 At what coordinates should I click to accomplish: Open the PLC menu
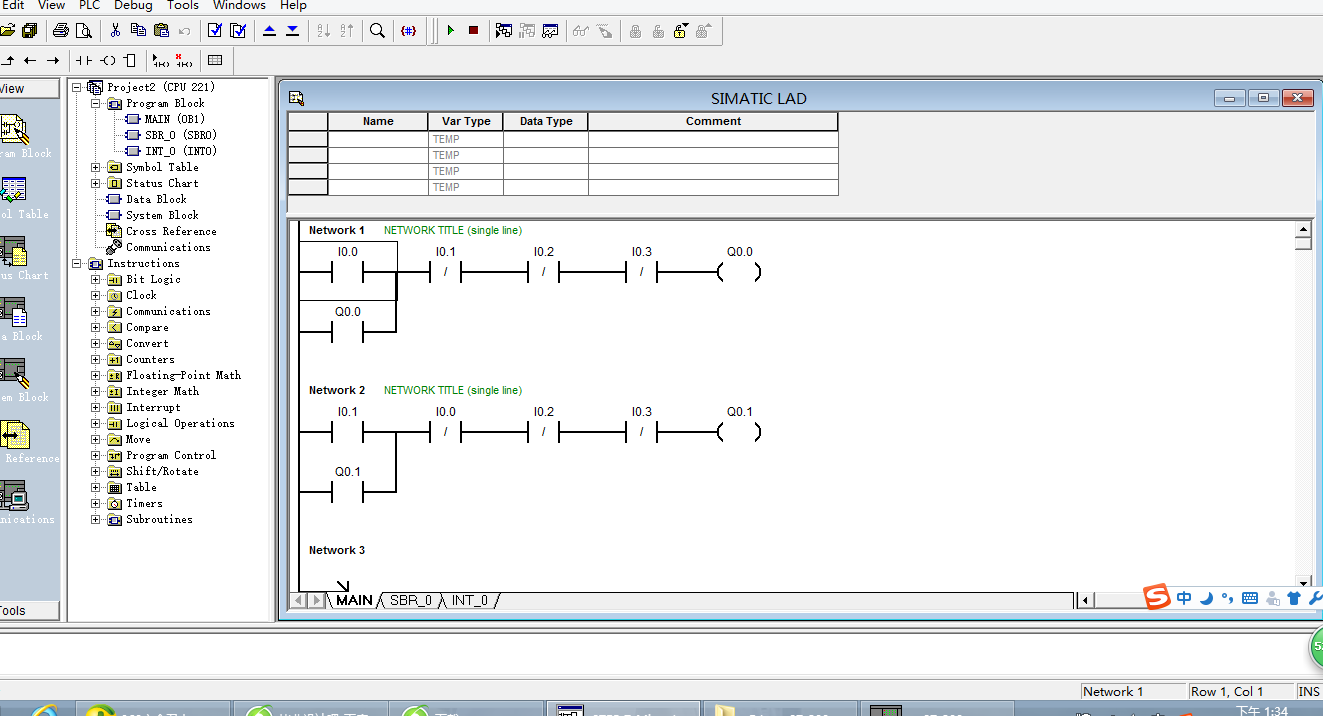click(x=90, y=5)
